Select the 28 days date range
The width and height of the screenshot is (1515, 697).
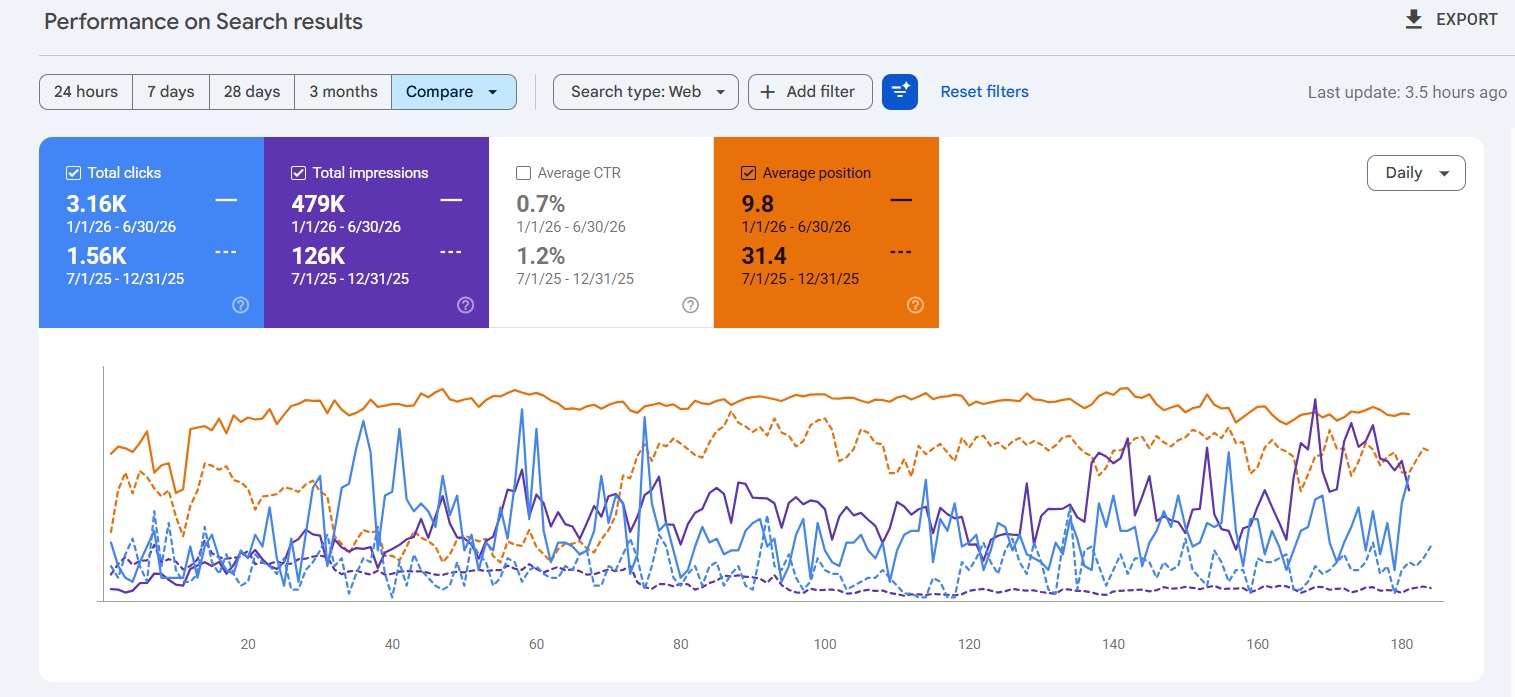click(x=252, y=91)
